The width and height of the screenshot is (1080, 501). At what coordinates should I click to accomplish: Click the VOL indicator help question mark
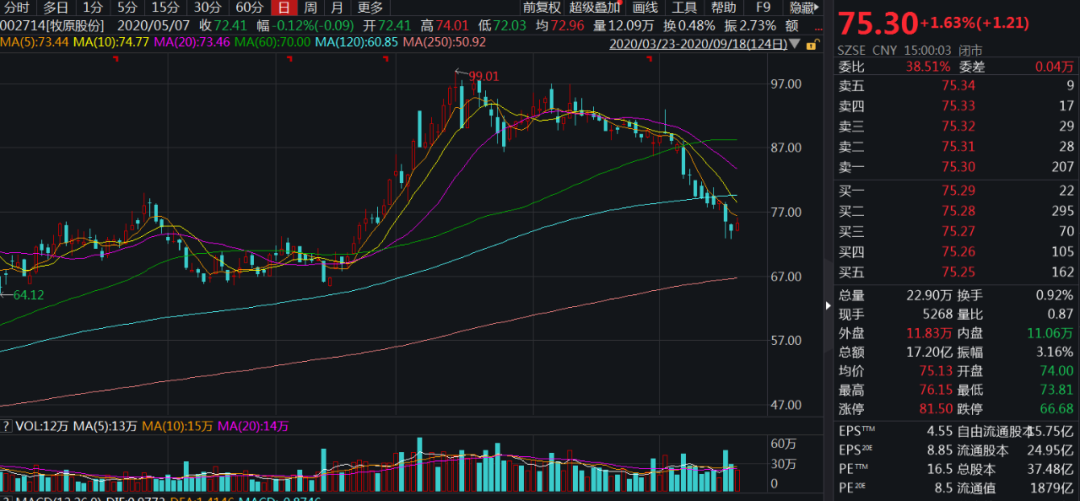tap(5, 426)
